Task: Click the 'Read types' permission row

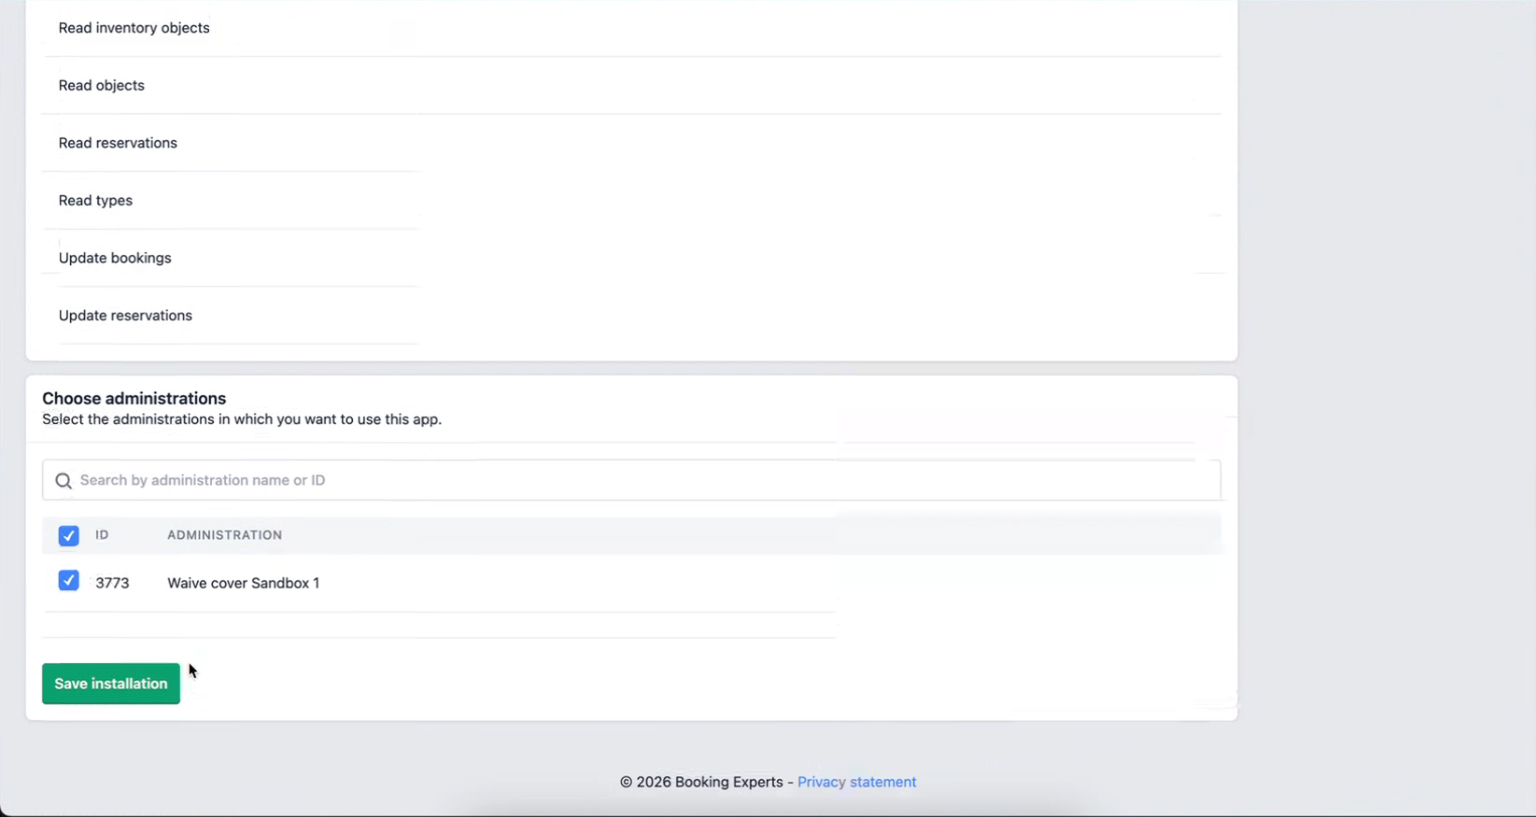Action: click(631, 200)
